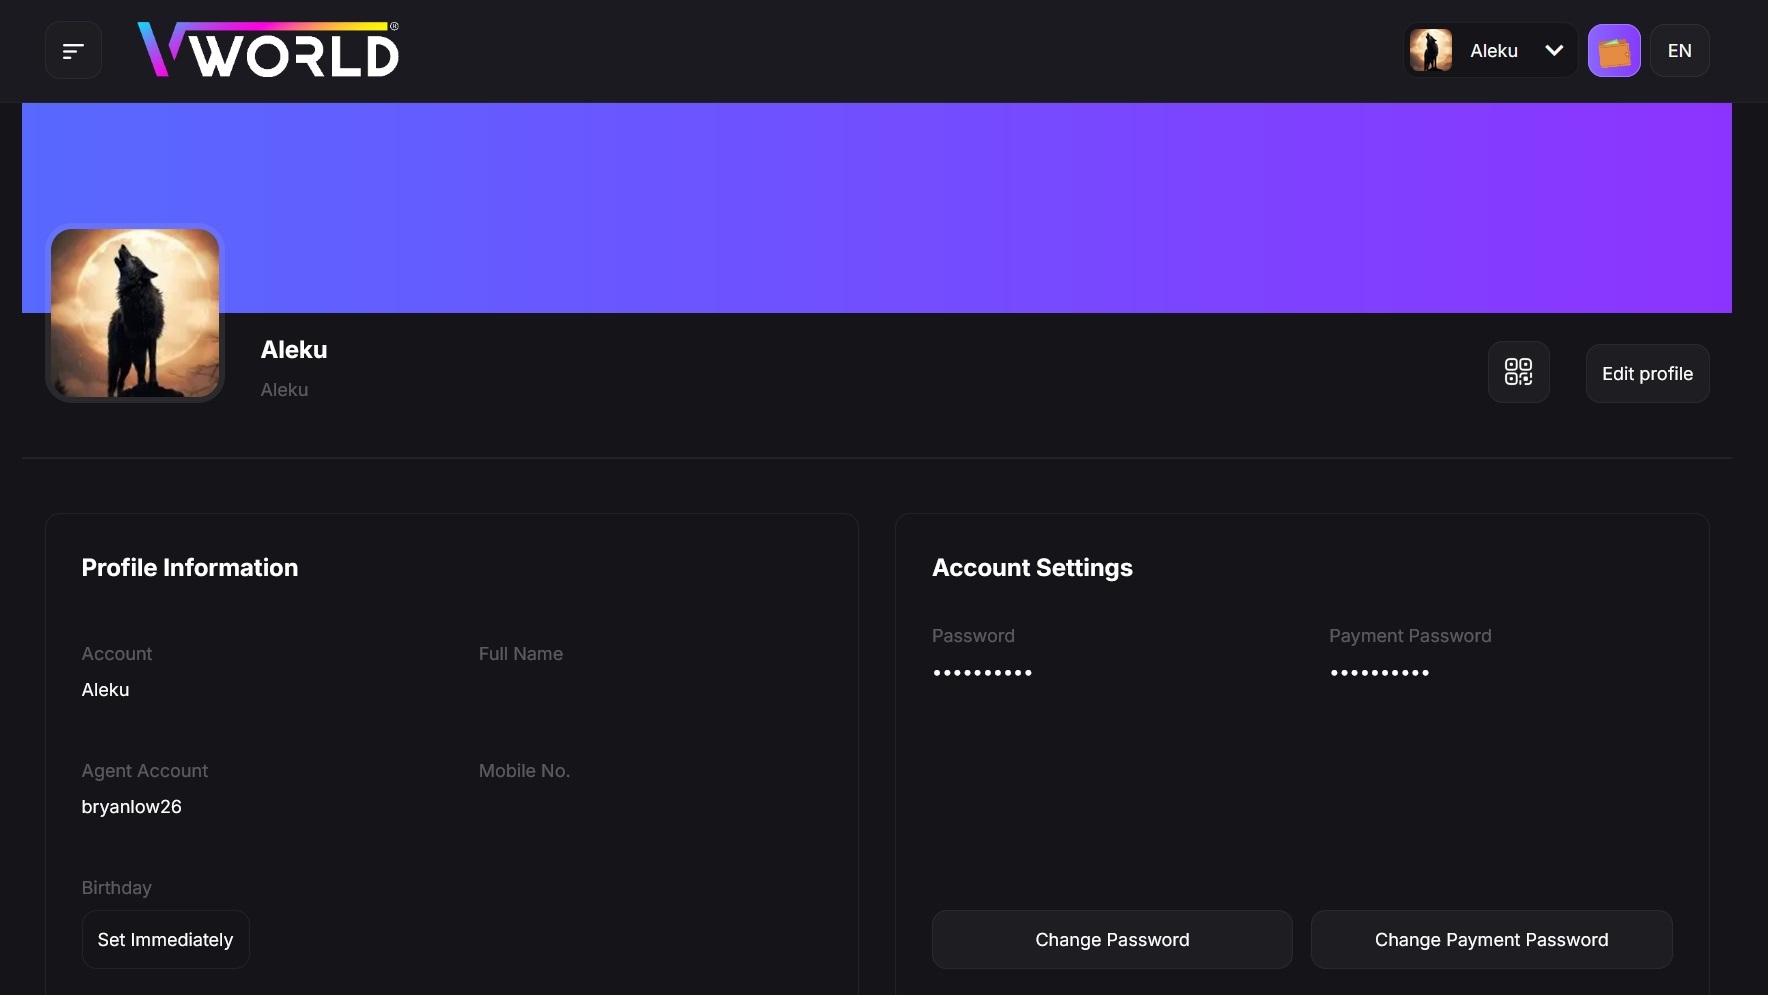Select the agent account bryanlow26
The width and height of the screenshot is (1768, 995).
(x=132, y=807)
